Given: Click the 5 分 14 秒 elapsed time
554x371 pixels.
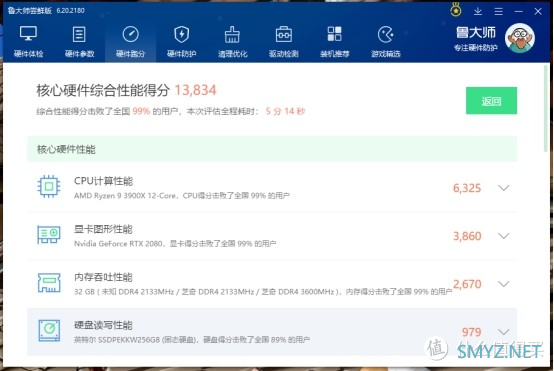Looking at the screenshot, I should pyautogui.click(x=285, y=111).
